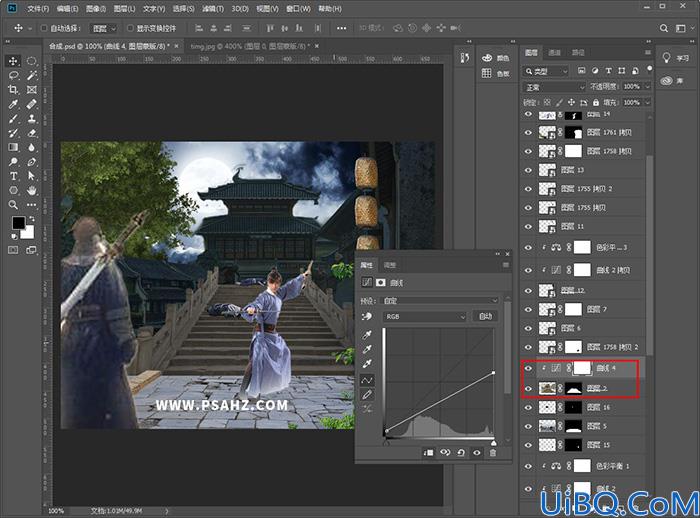Enable the 自动选择 checkbox
Image resolution: width=700 pixels, height=518 pixels.
44,28
